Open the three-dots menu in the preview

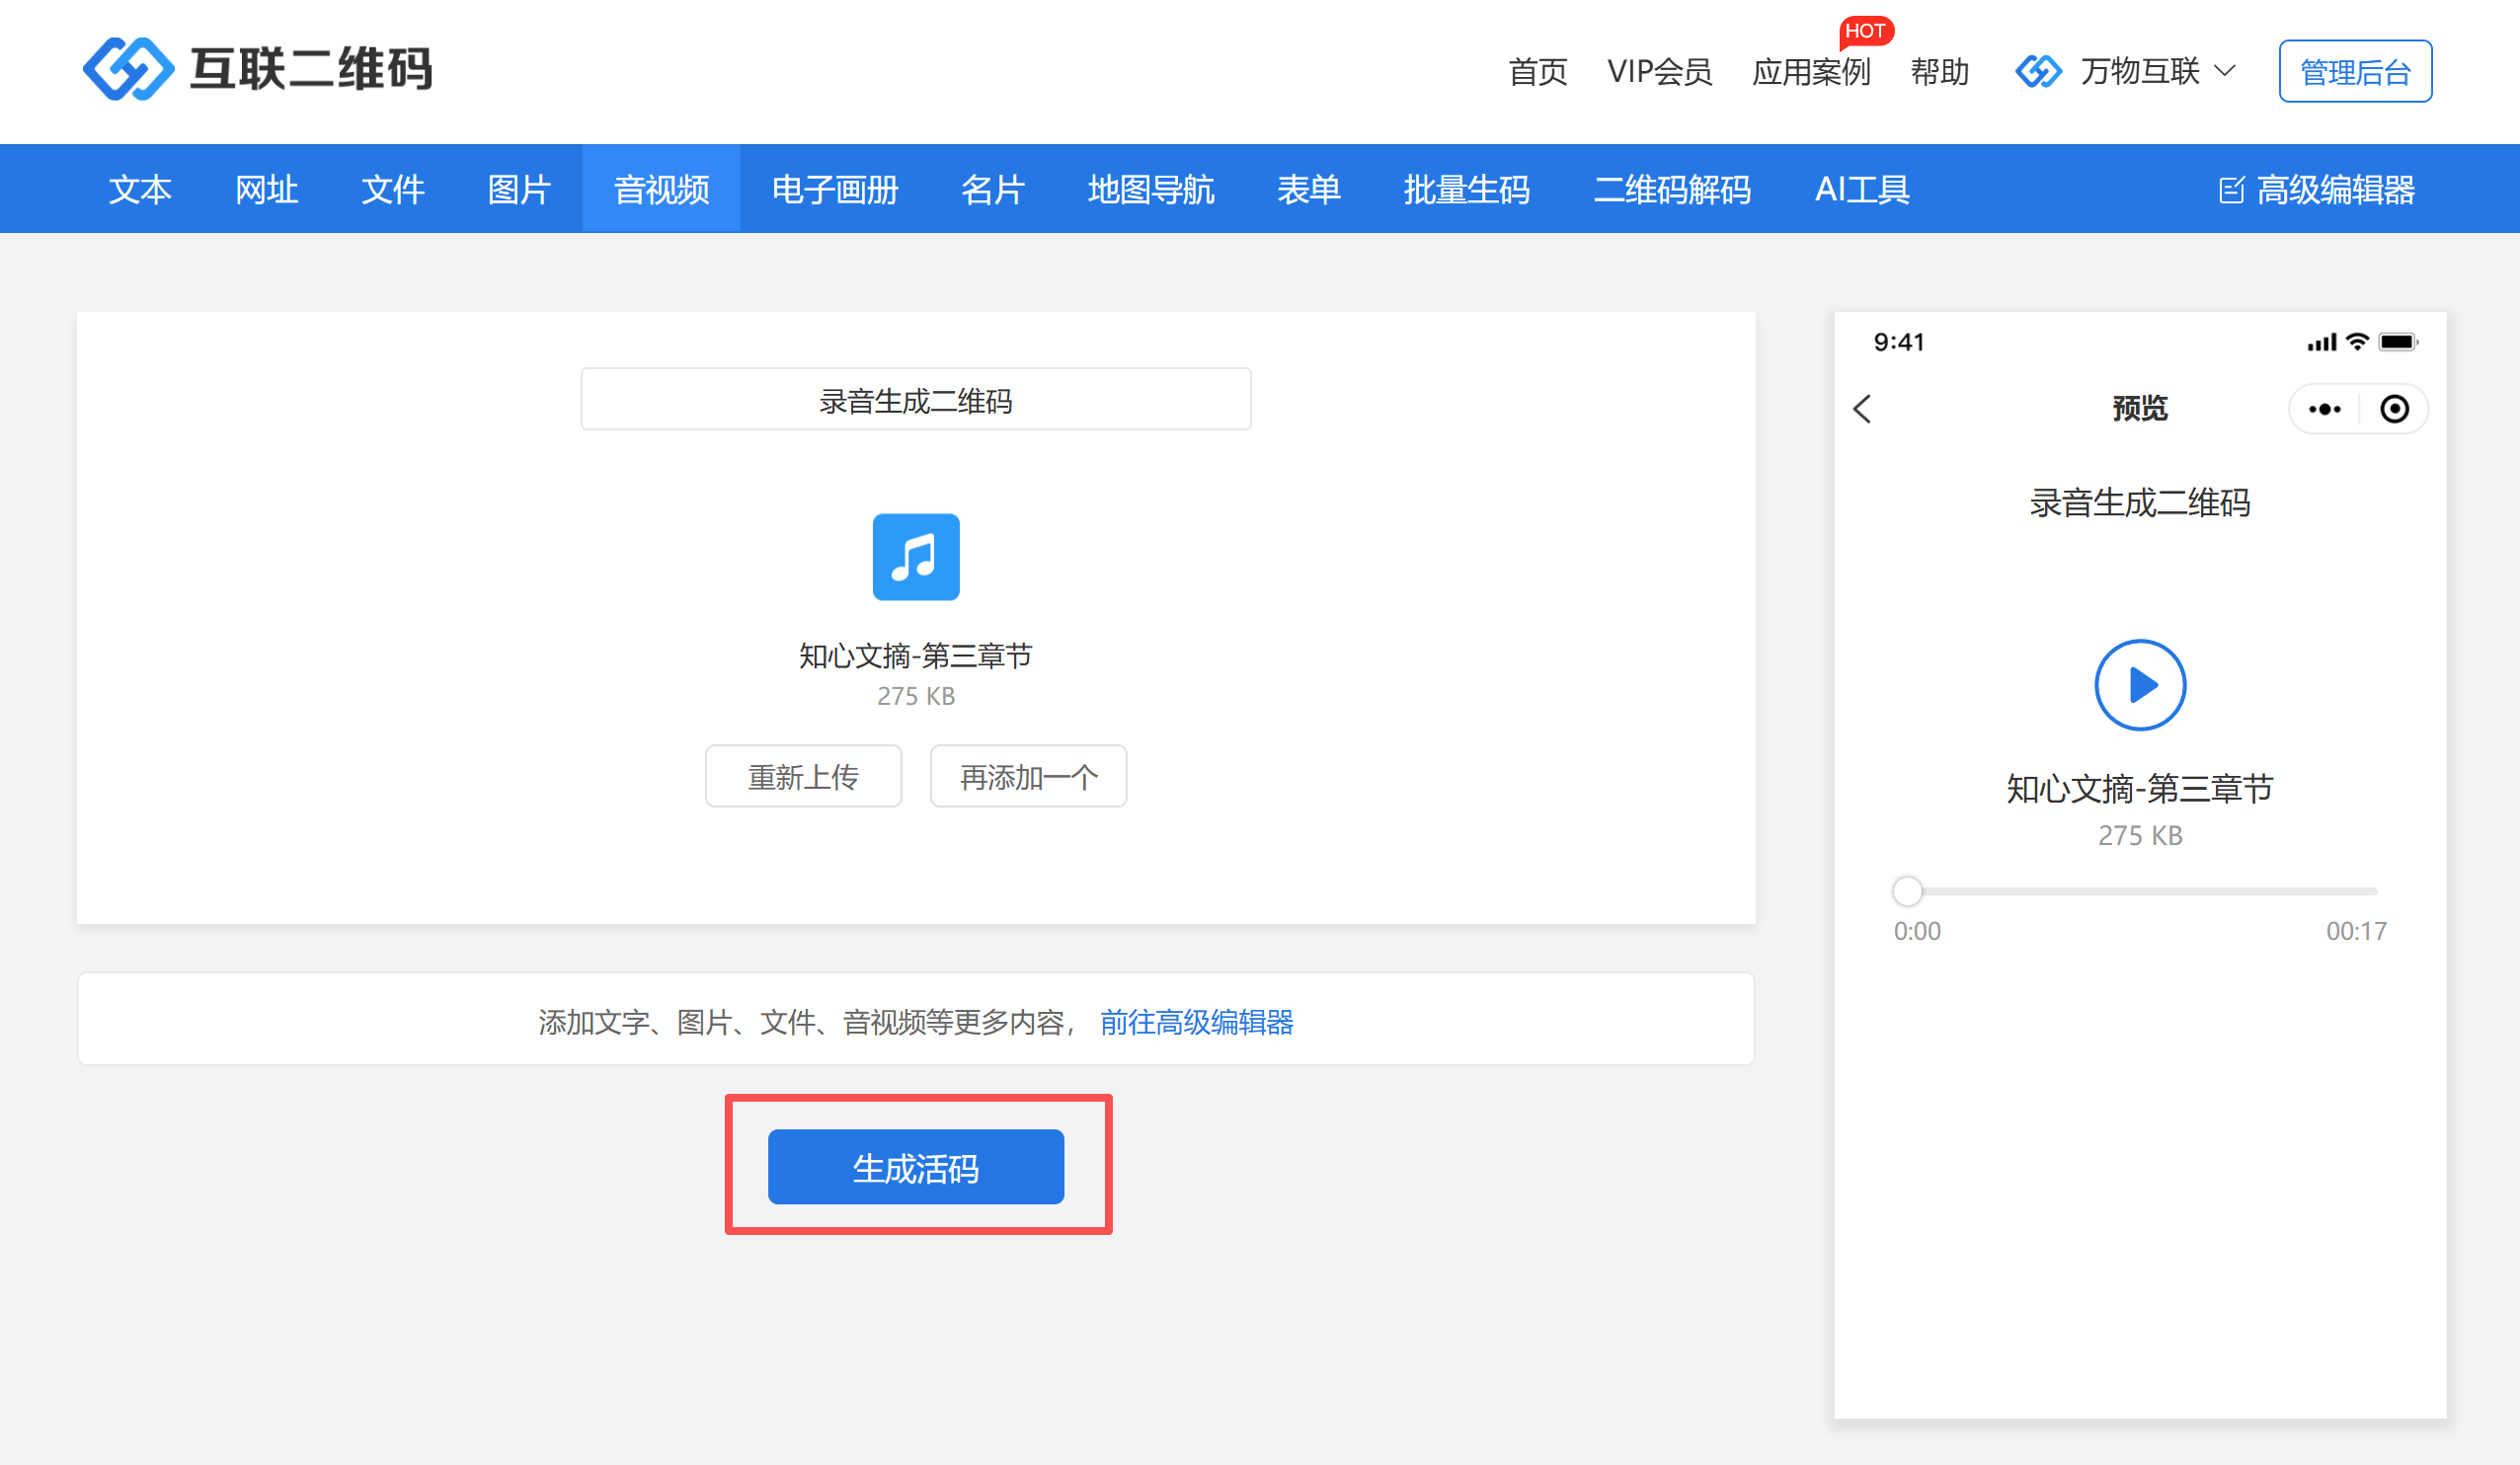2324,409
